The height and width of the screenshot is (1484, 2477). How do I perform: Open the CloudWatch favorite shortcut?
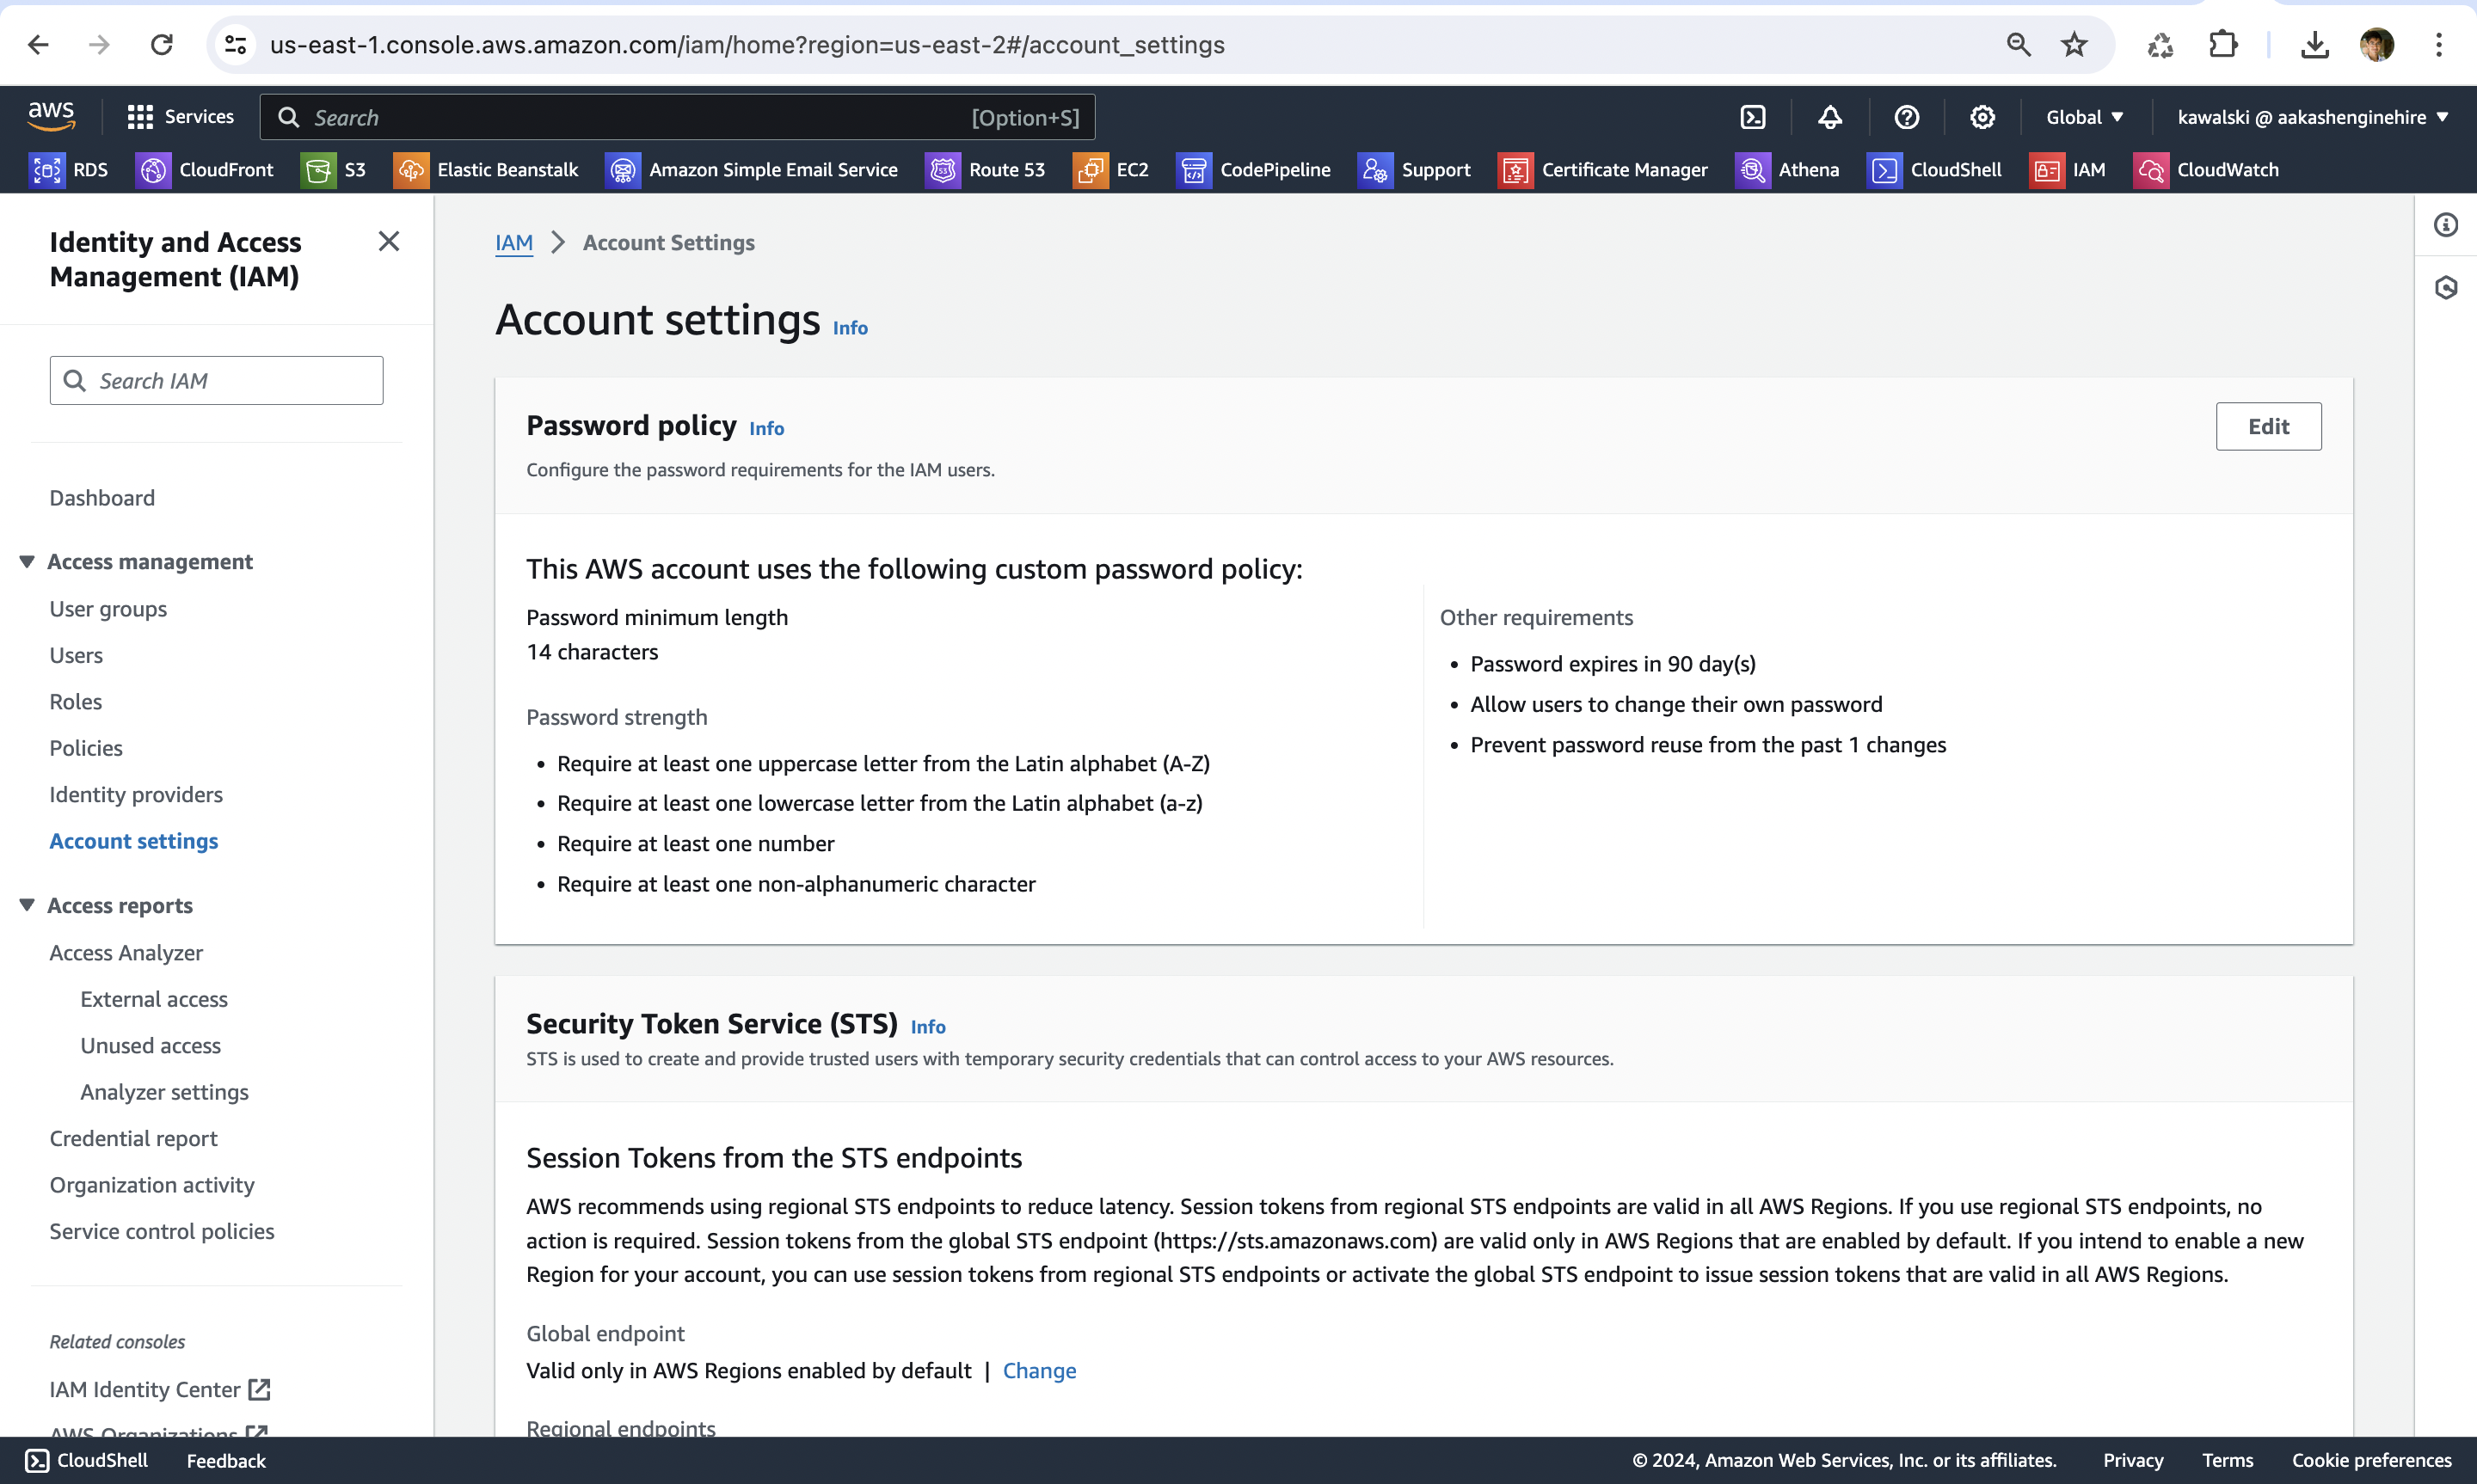coord(2207,170)
